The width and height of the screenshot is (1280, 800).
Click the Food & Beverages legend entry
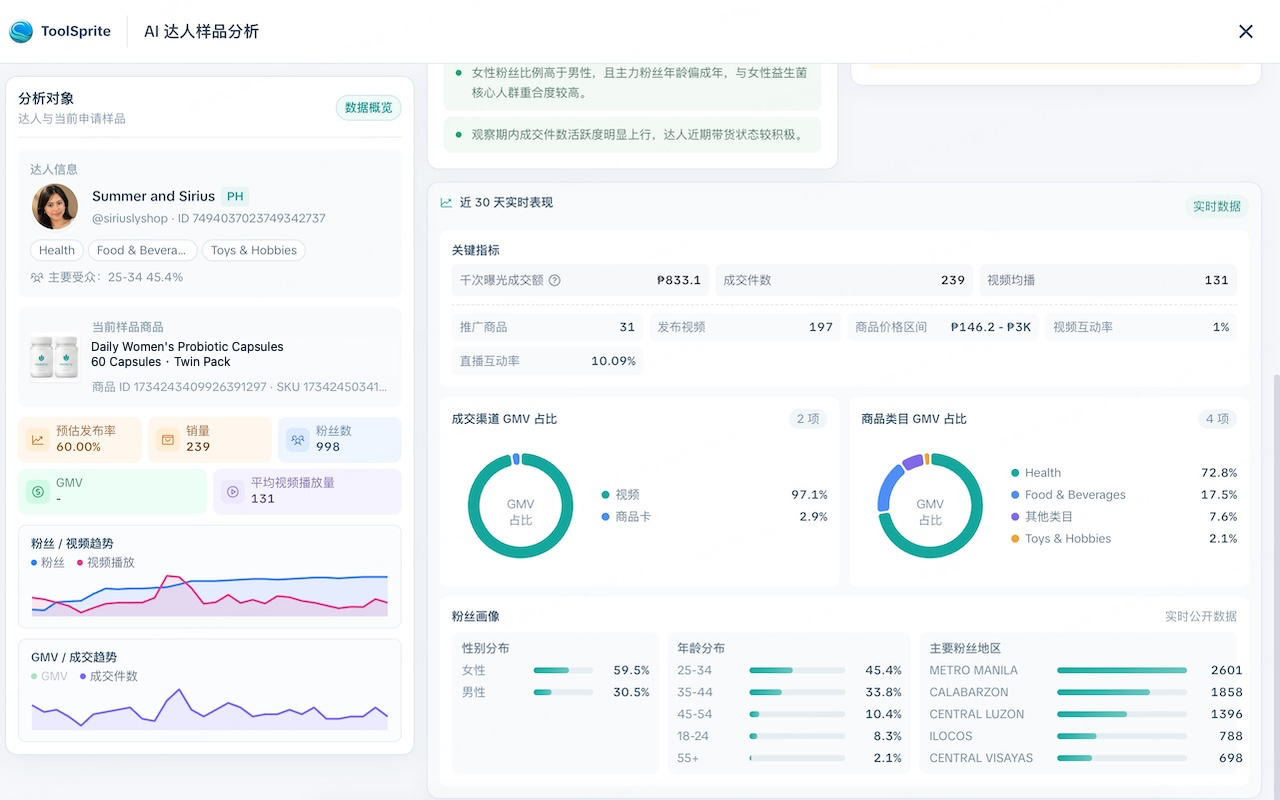(x=1068, y=494)
